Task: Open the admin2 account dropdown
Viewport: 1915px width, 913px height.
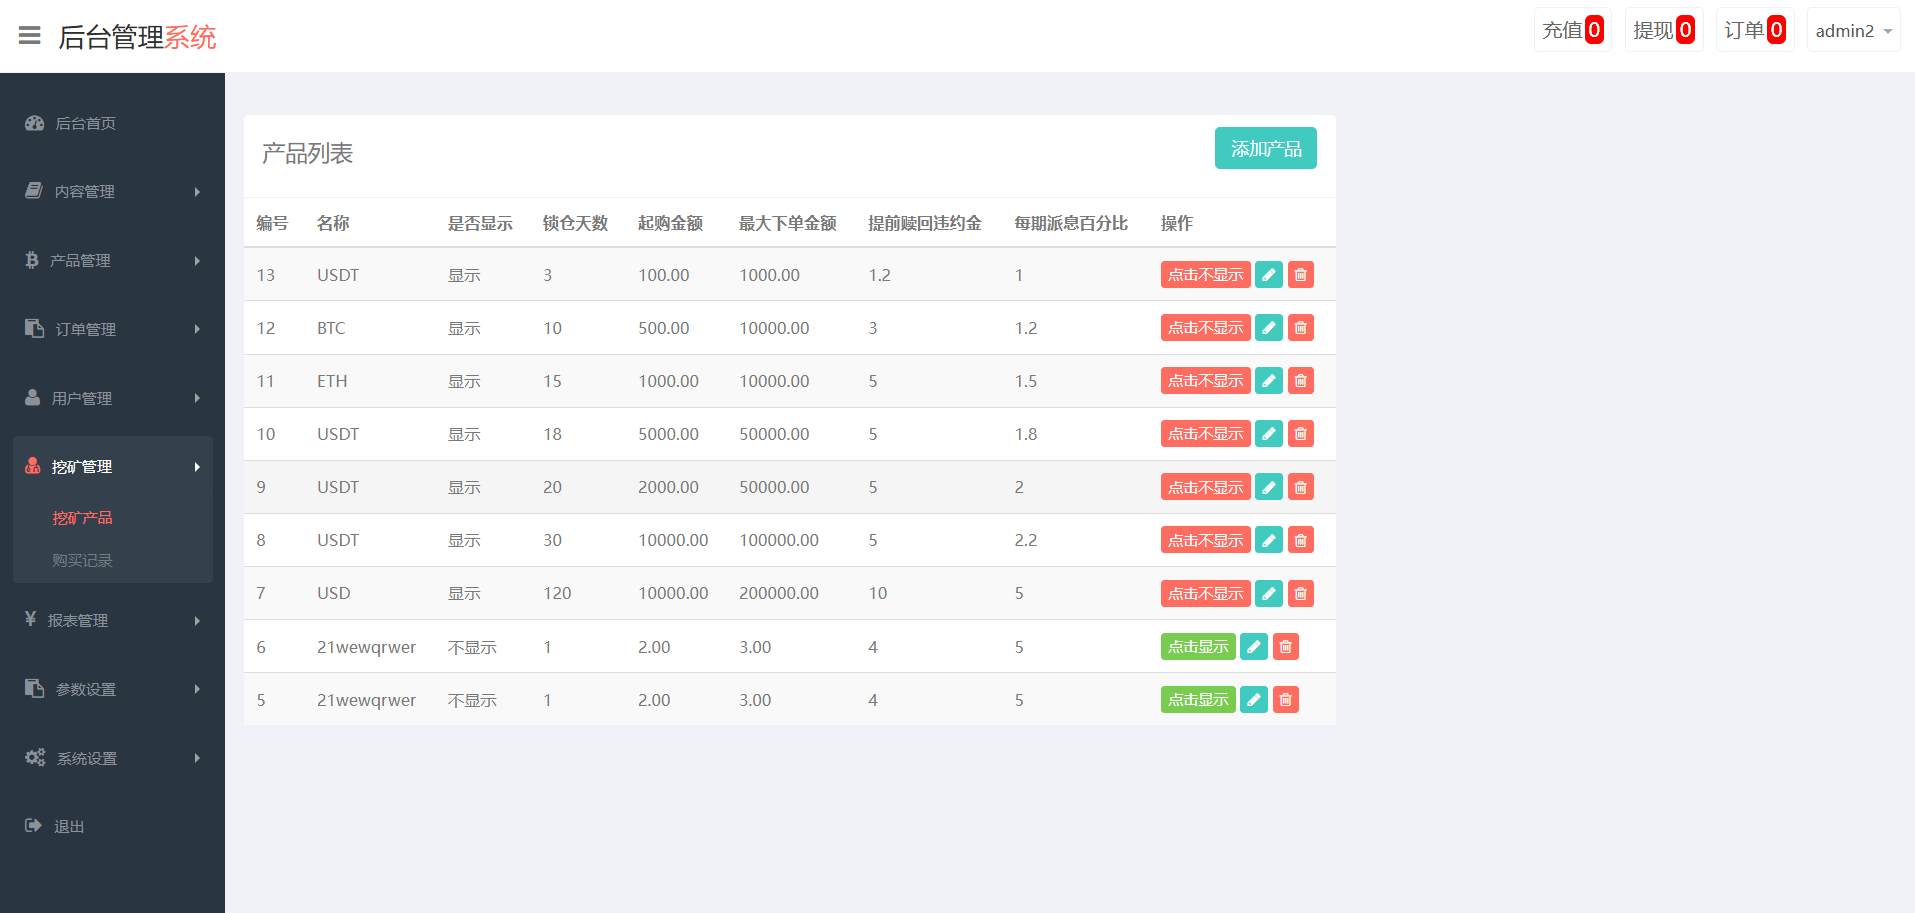Action: click(x=1853, y=30)
